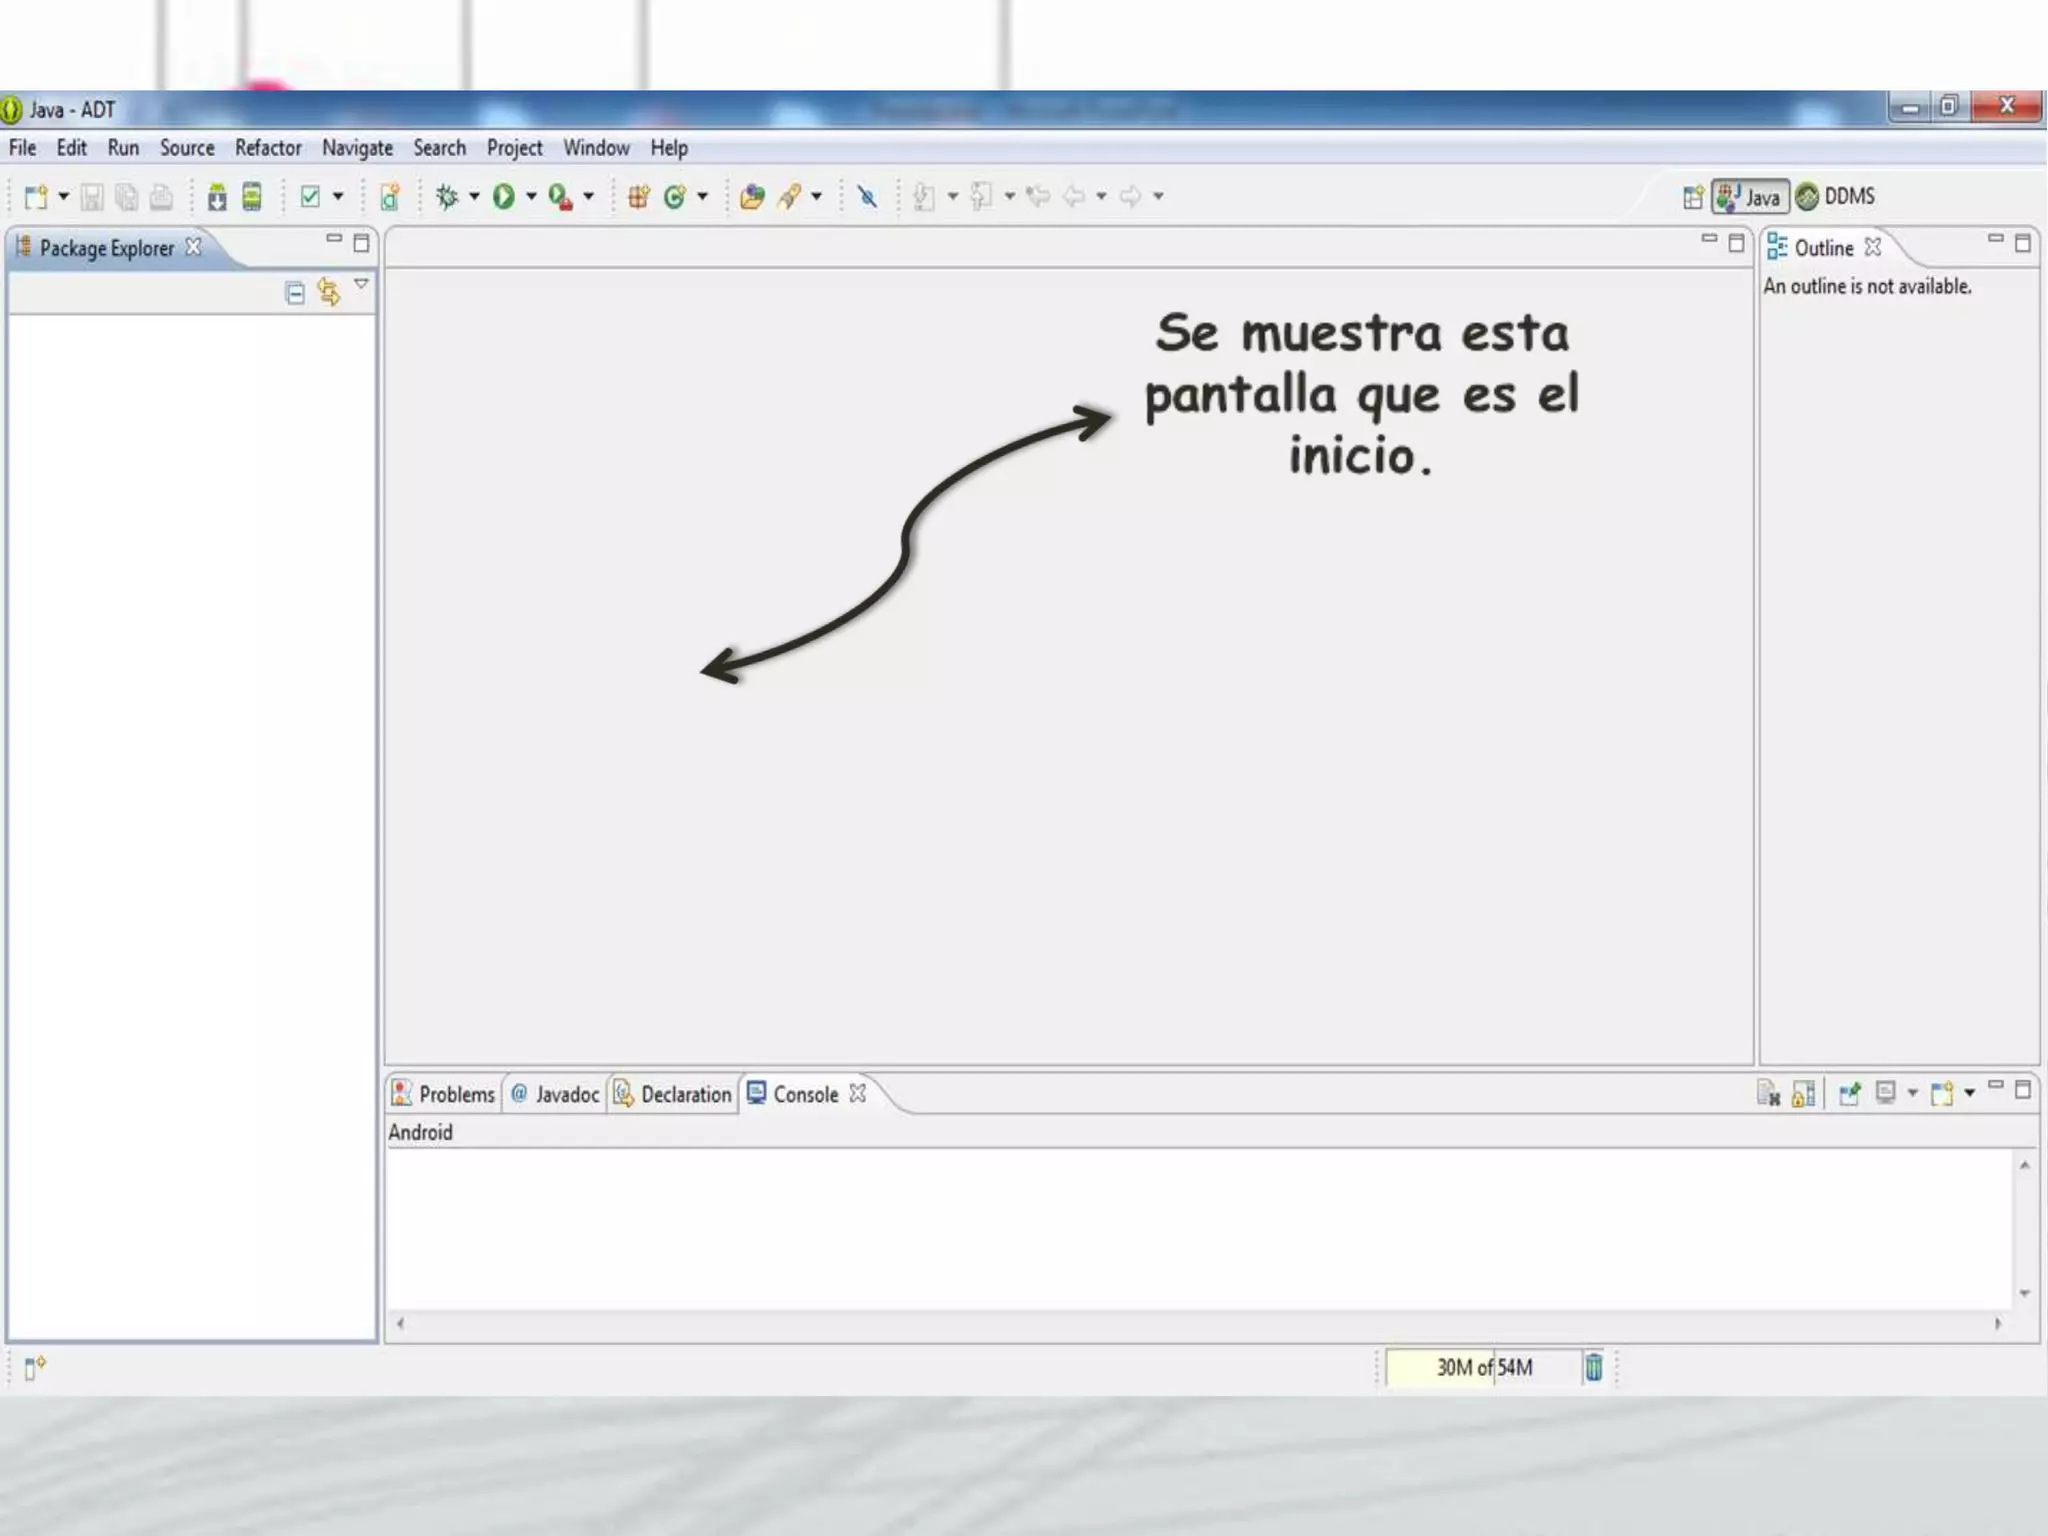Image resolution: width=2048 pixels, height=1536 pixels.
Task: Toggle Link with Editor in Package Explorer
Action: (x=328, y=292)
